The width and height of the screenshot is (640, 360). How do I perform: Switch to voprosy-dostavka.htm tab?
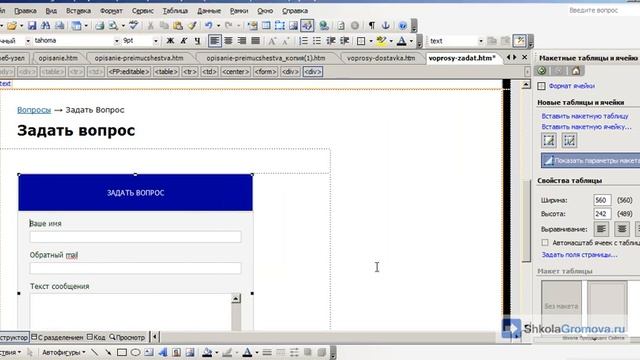(381, 58)
